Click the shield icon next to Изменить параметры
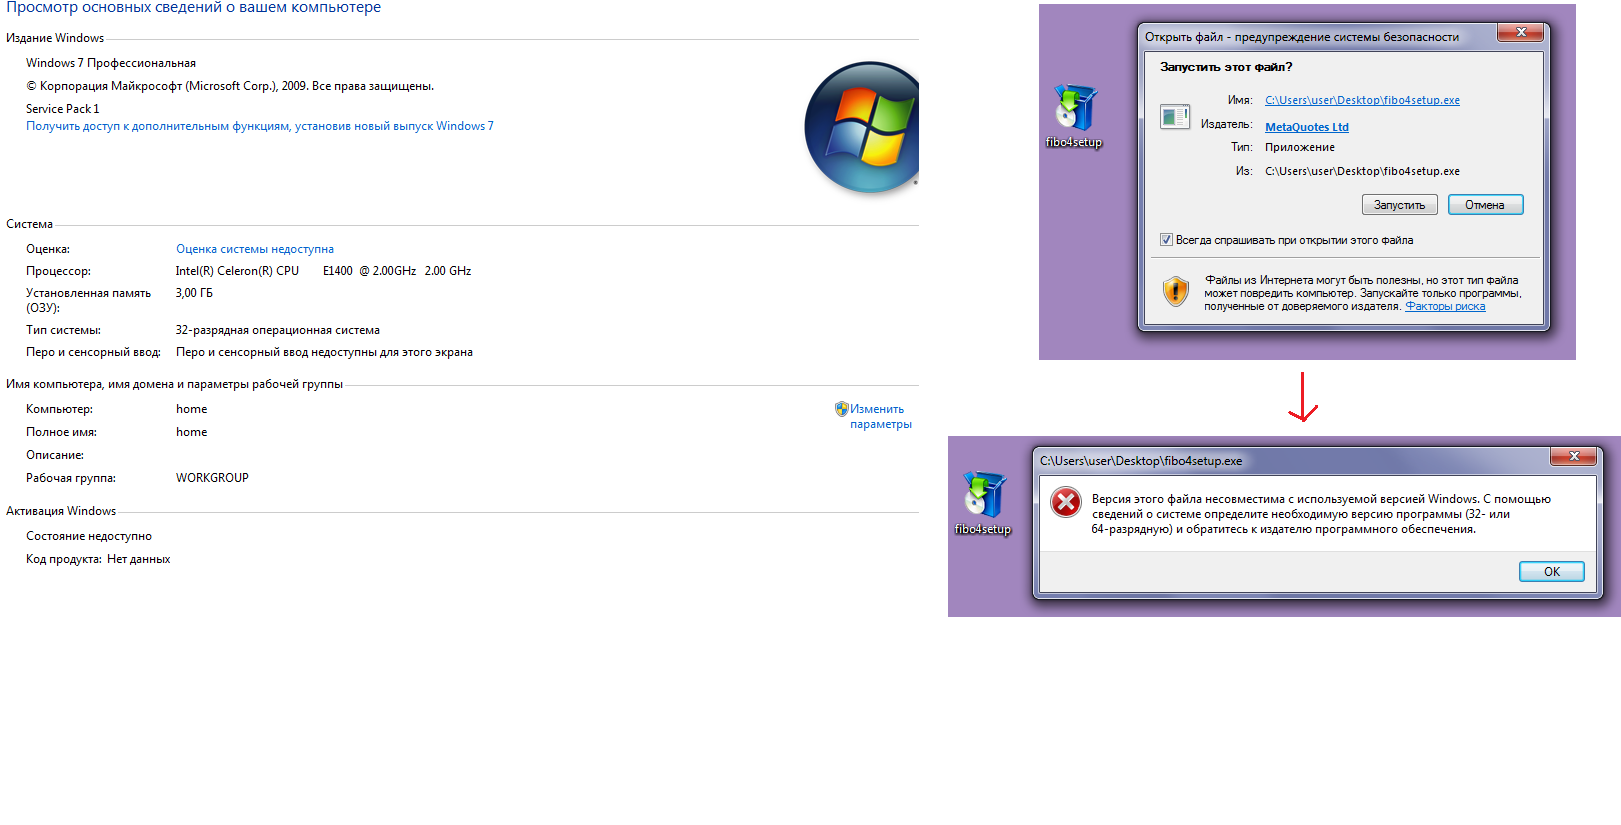This screenshot has height=825, width=1621. [841, 409]
